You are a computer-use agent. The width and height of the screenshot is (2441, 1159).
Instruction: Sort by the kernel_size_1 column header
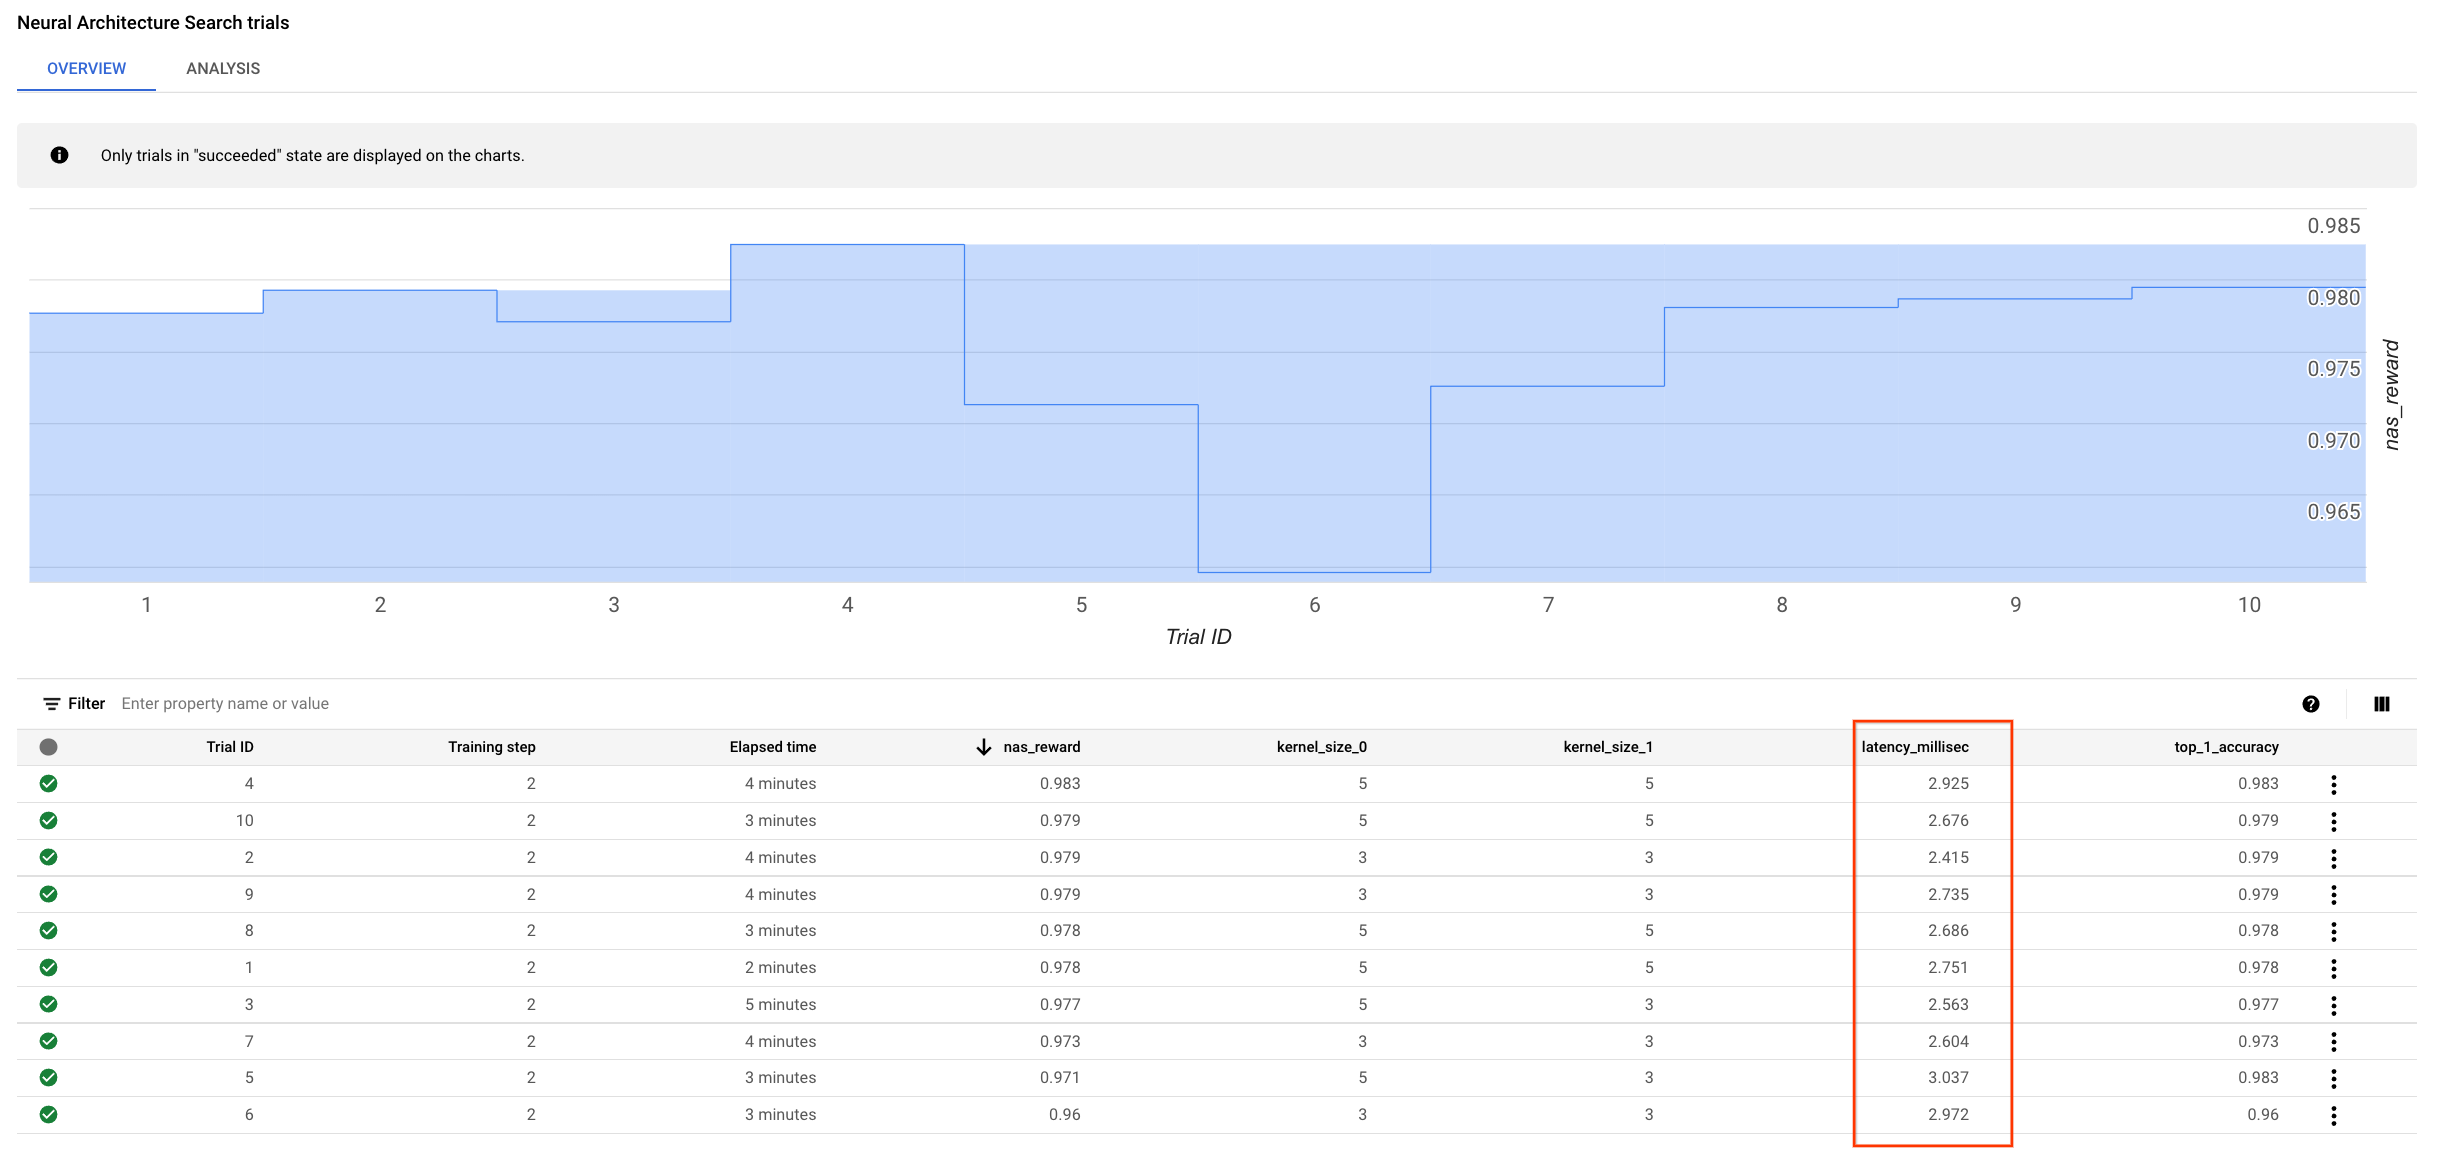pos(1608,747)
